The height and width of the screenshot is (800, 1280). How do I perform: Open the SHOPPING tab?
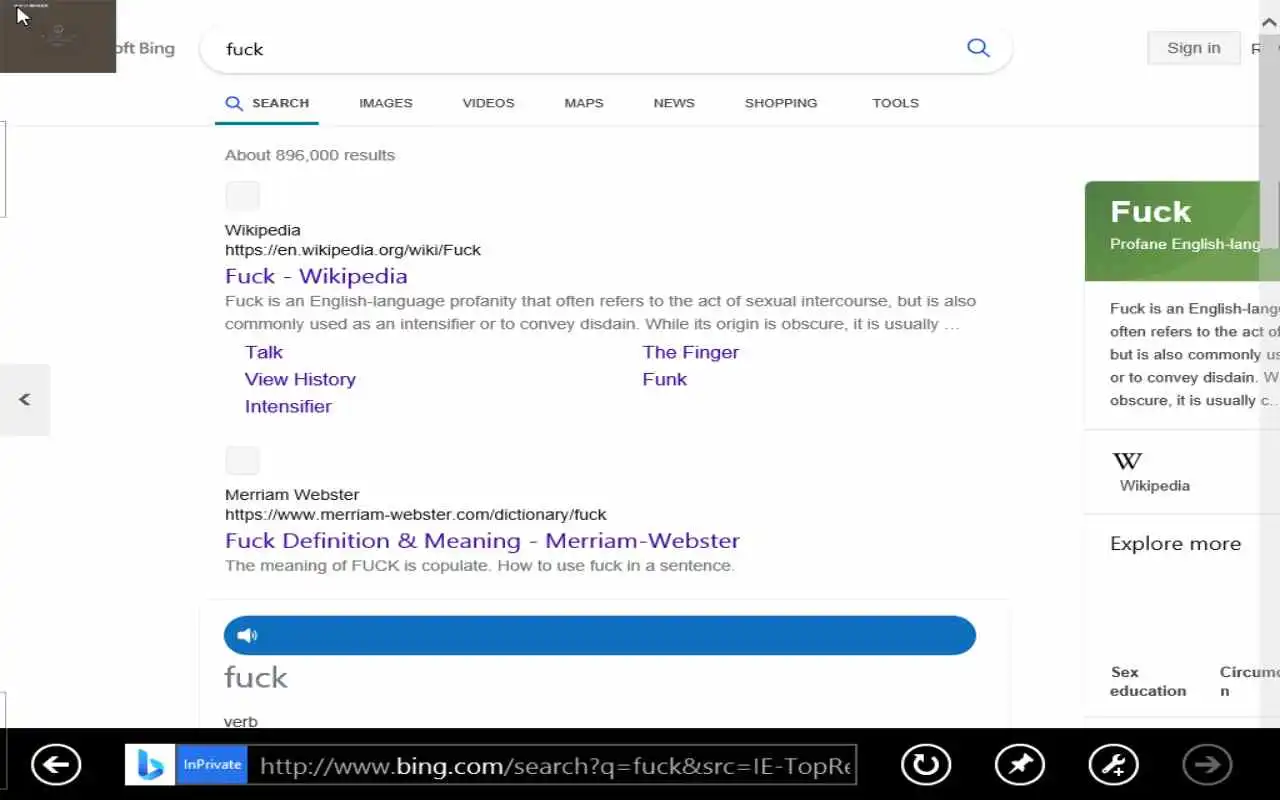[781, 103]
